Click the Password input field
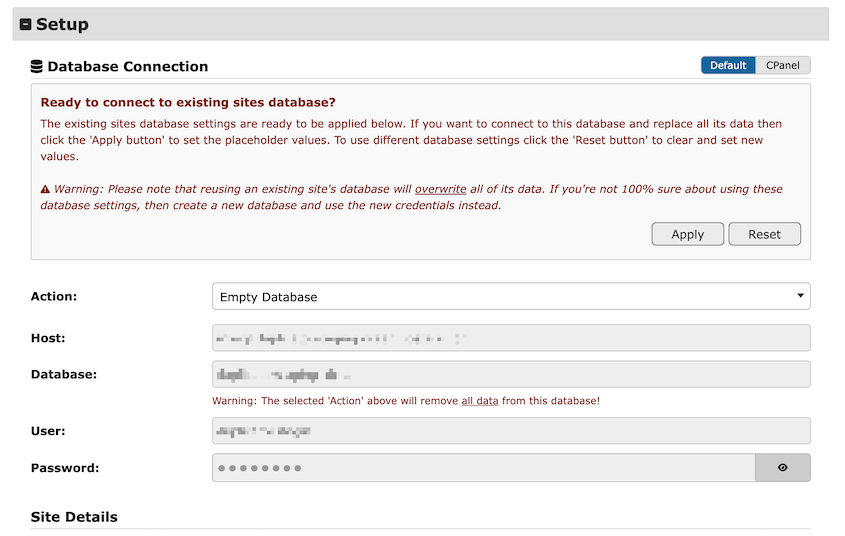845x536 pixels. pyautogui.click(x=483, y=468)
